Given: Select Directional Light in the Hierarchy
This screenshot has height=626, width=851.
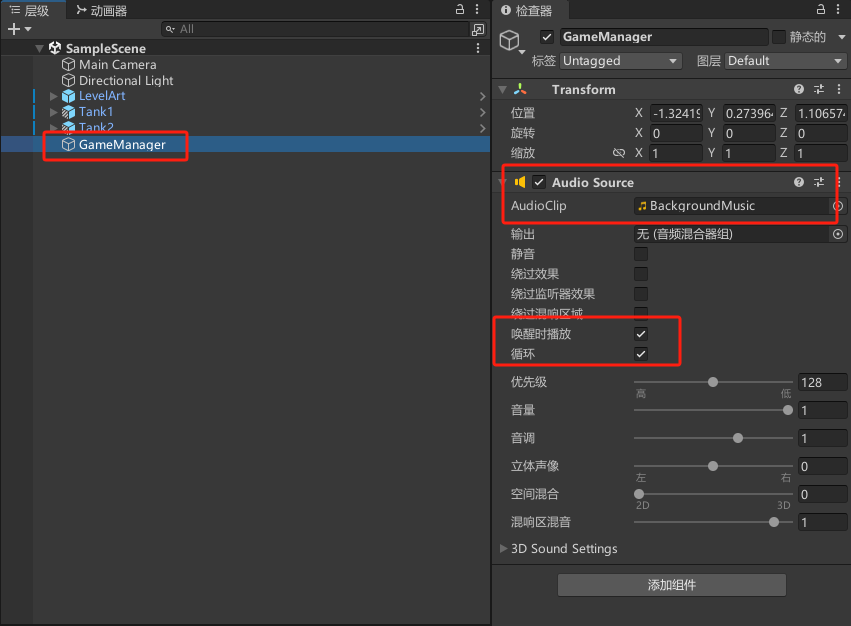Looking at the screenshot, I should coord(126,80).
